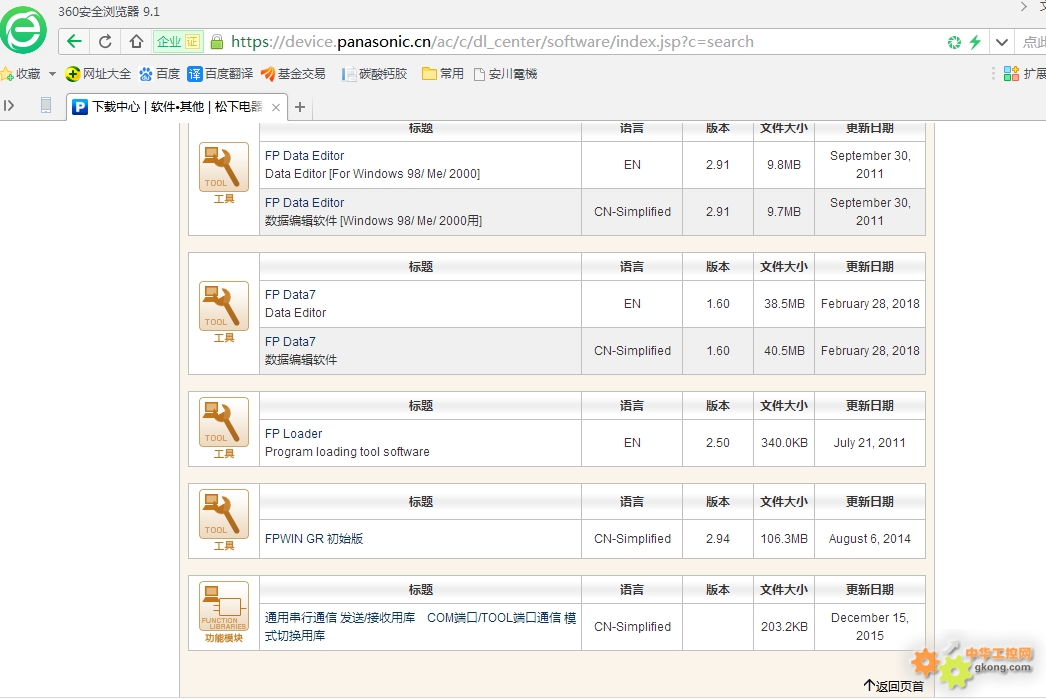The height and width of the screenshot is (699, 1046).
Task: Click the July 21, 2011 date cell
Action: tap(870, 442)
